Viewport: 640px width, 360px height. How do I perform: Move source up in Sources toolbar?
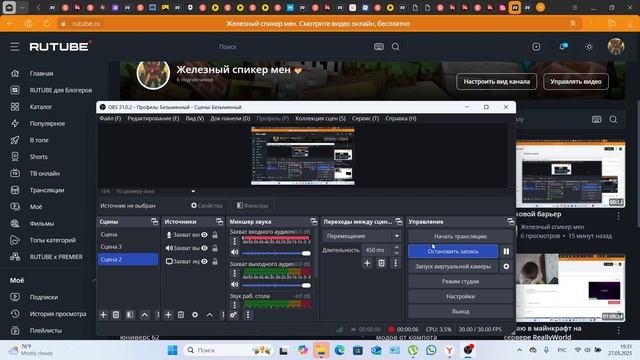click(209, 315)
